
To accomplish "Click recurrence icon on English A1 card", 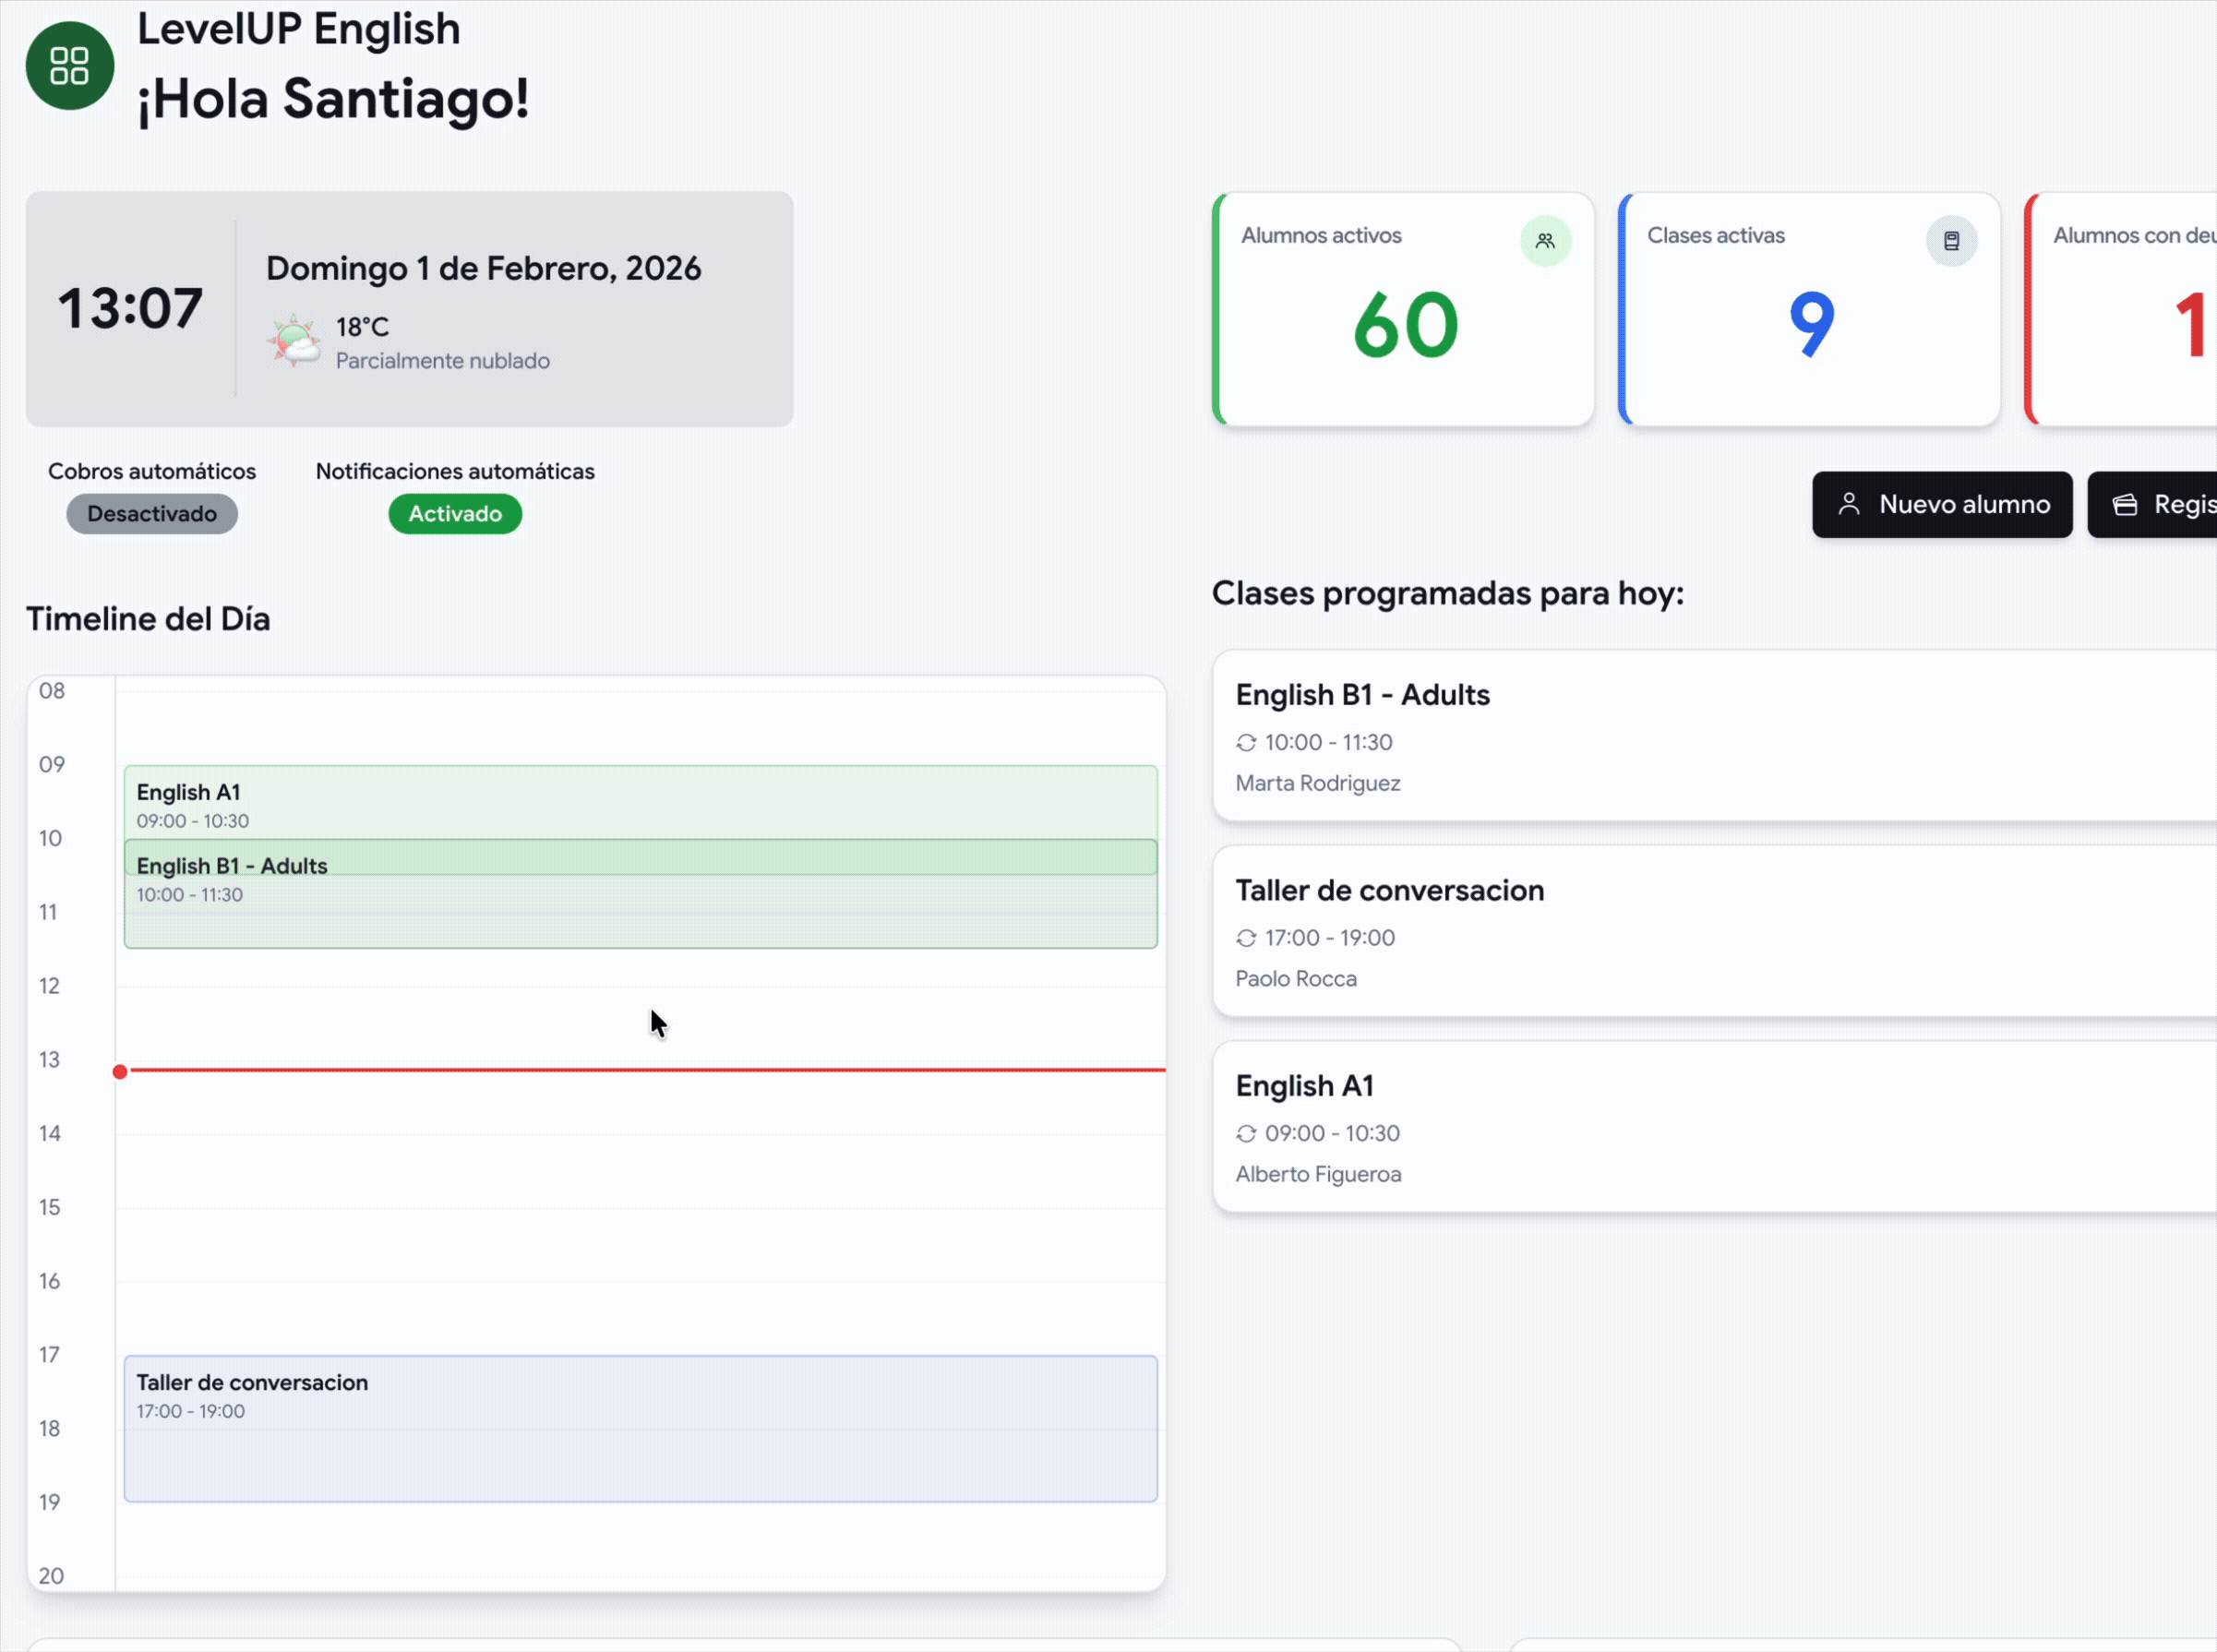I will pyautogui.click(x=1246, y=1134).
